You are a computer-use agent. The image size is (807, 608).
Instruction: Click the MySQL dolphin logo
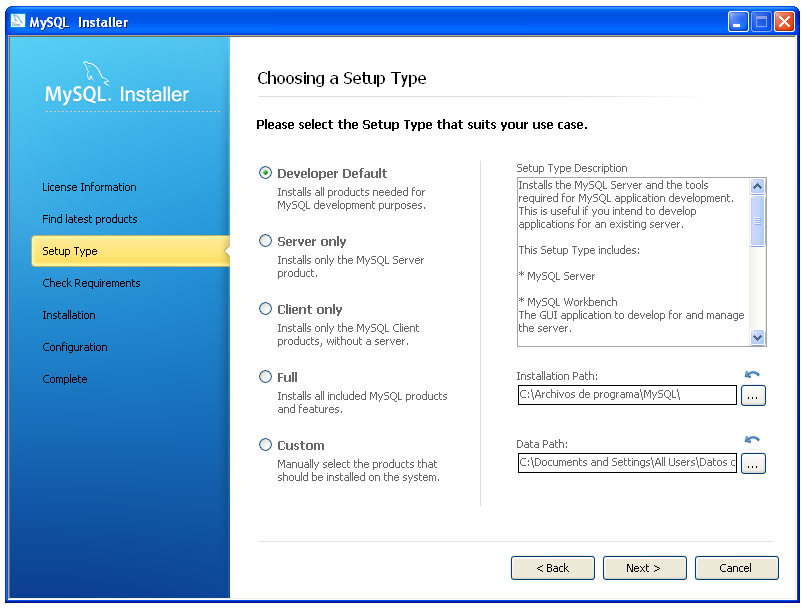(x=96, y=74)
